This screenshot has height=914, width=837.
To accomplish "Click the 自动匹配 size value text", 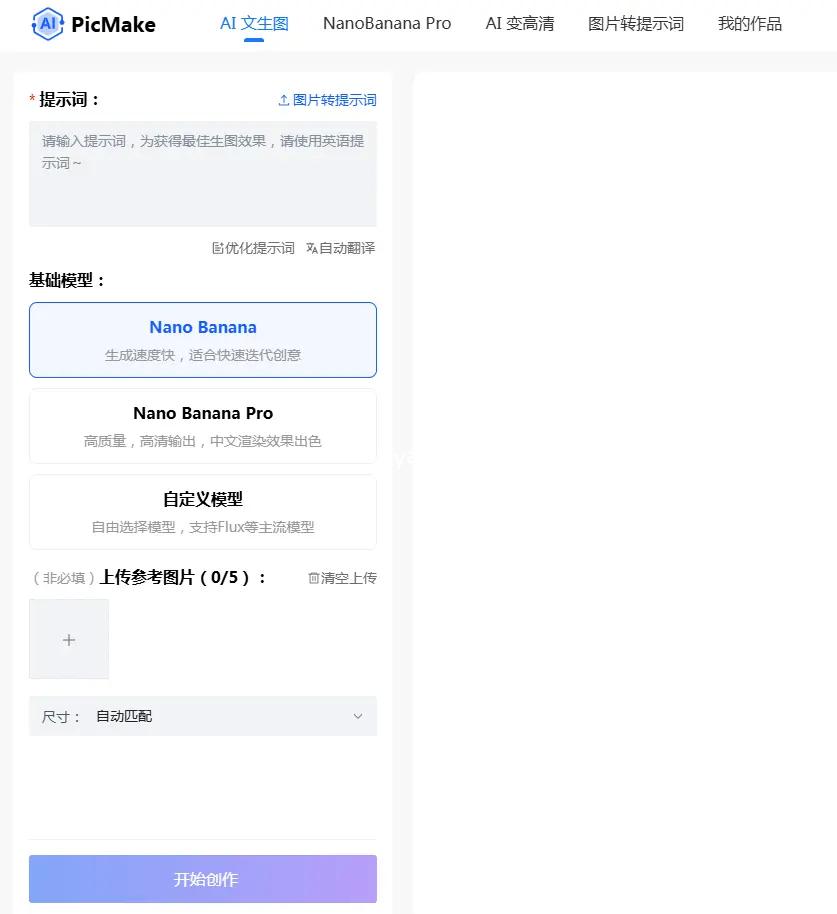I will tap(124, 716).
